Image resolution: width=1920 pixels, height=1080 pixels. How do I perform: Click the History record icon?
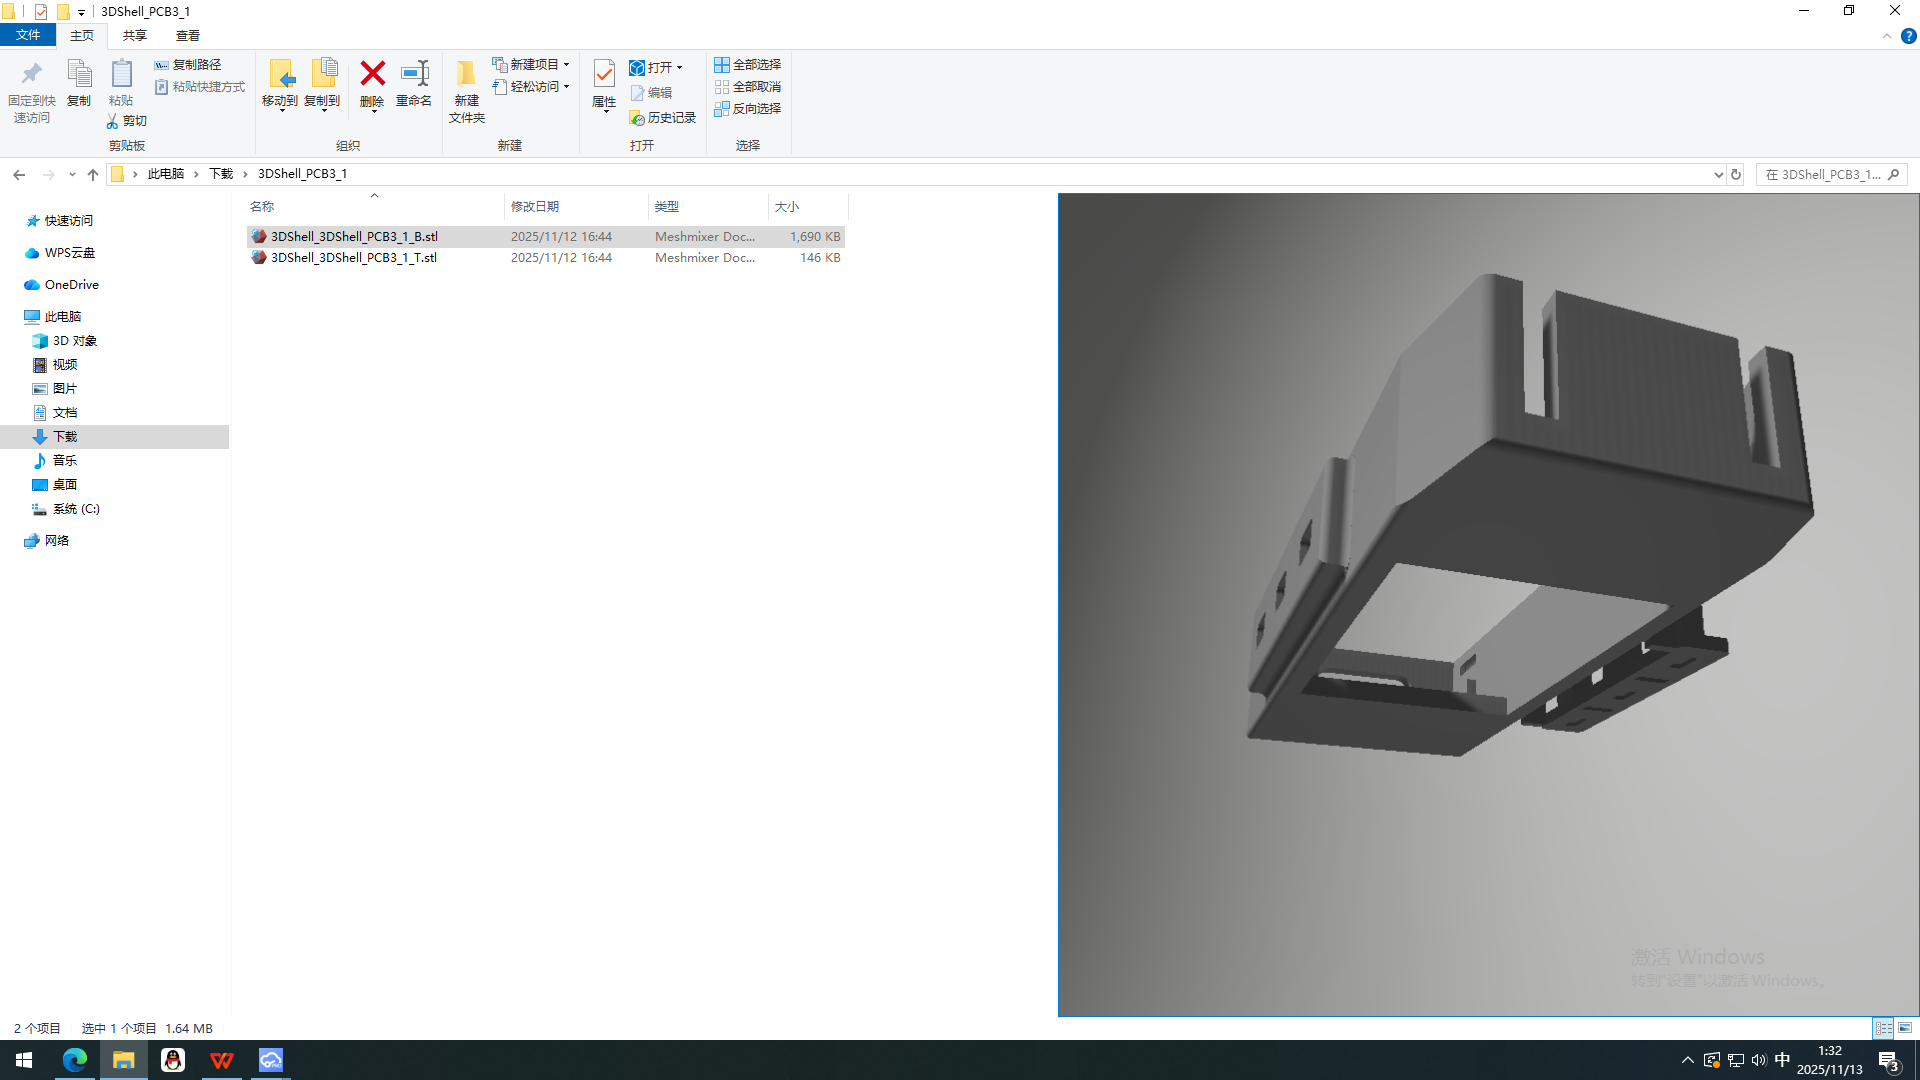tap(637, 118)
